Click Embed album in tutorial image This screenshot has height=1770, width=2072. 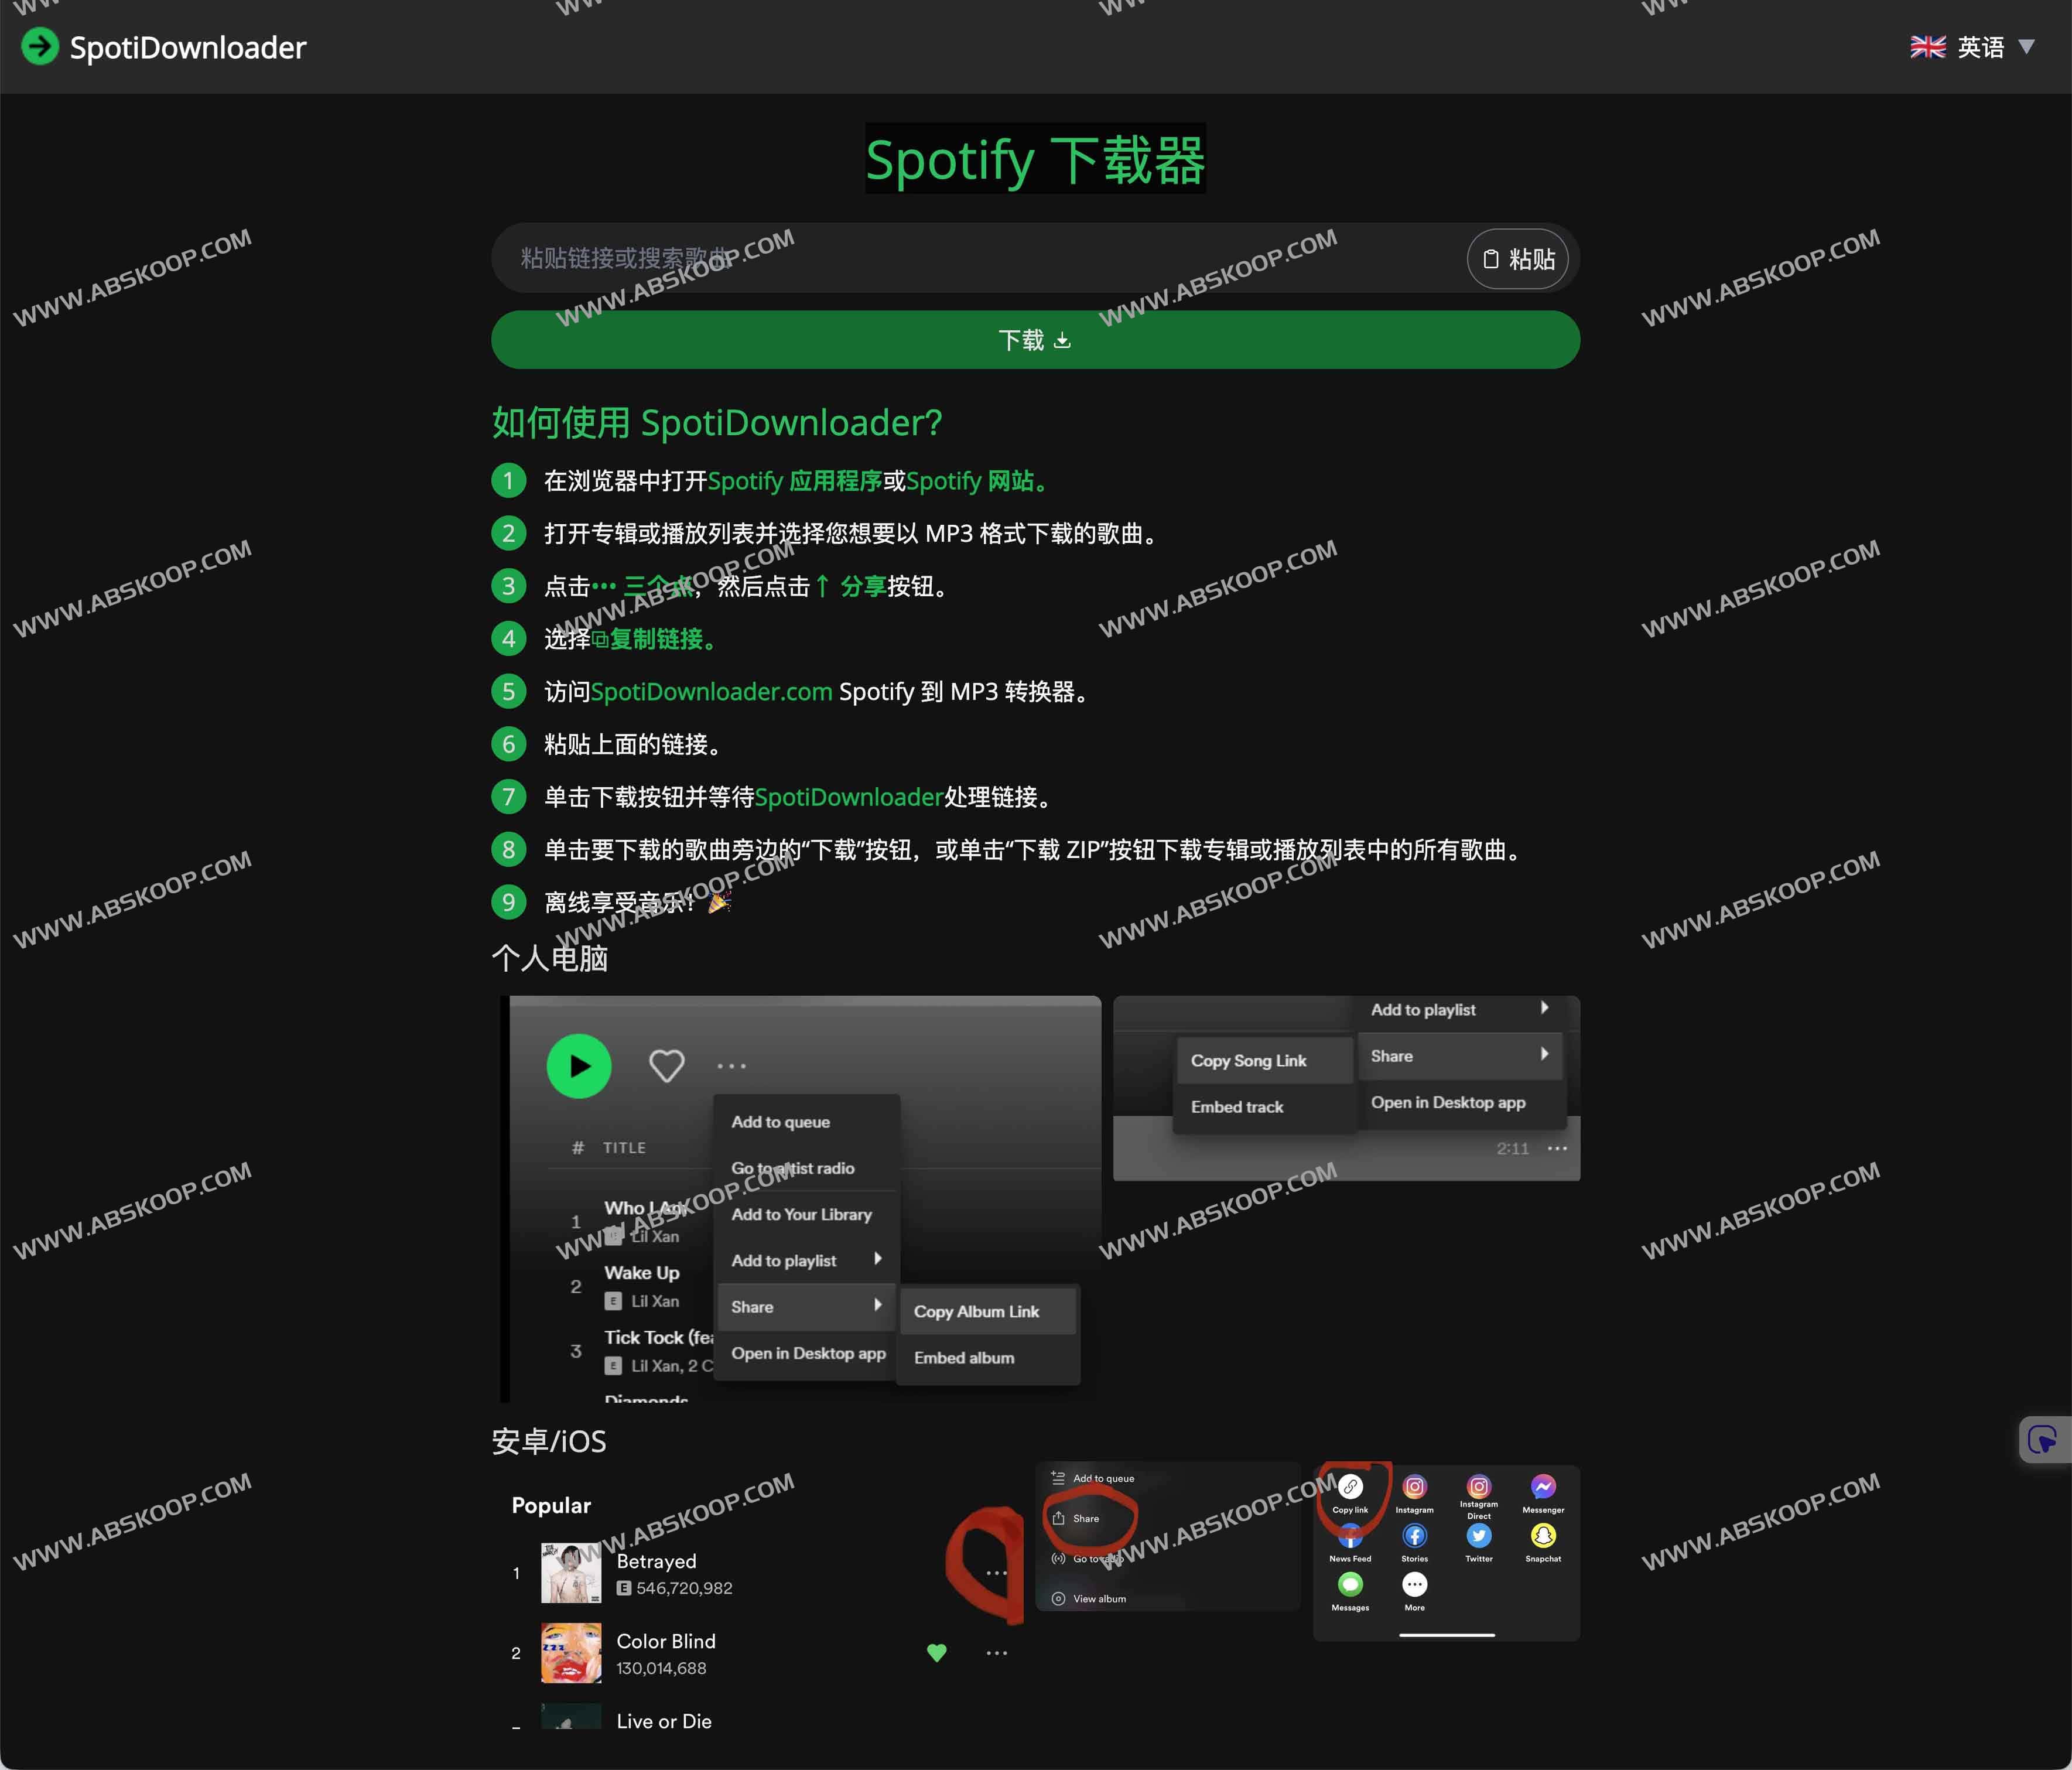coord(964,1357)
